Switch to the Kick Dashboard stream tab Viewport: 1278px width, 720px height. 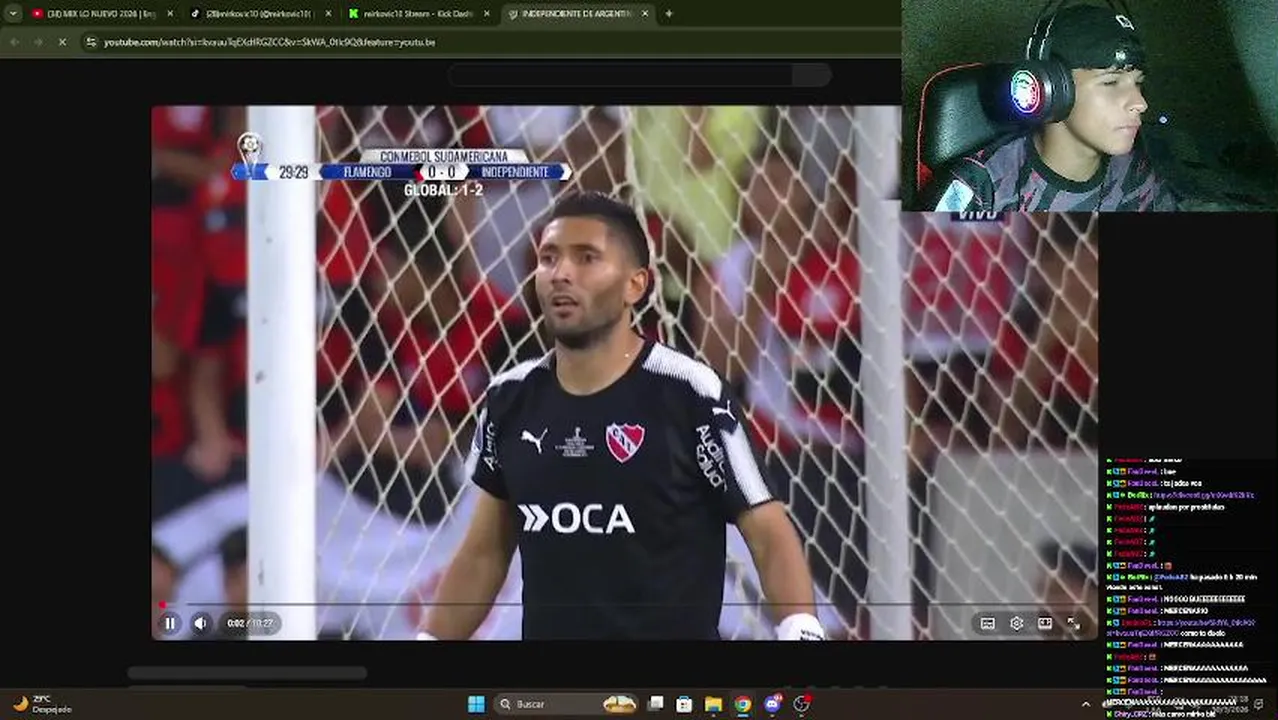418,14
